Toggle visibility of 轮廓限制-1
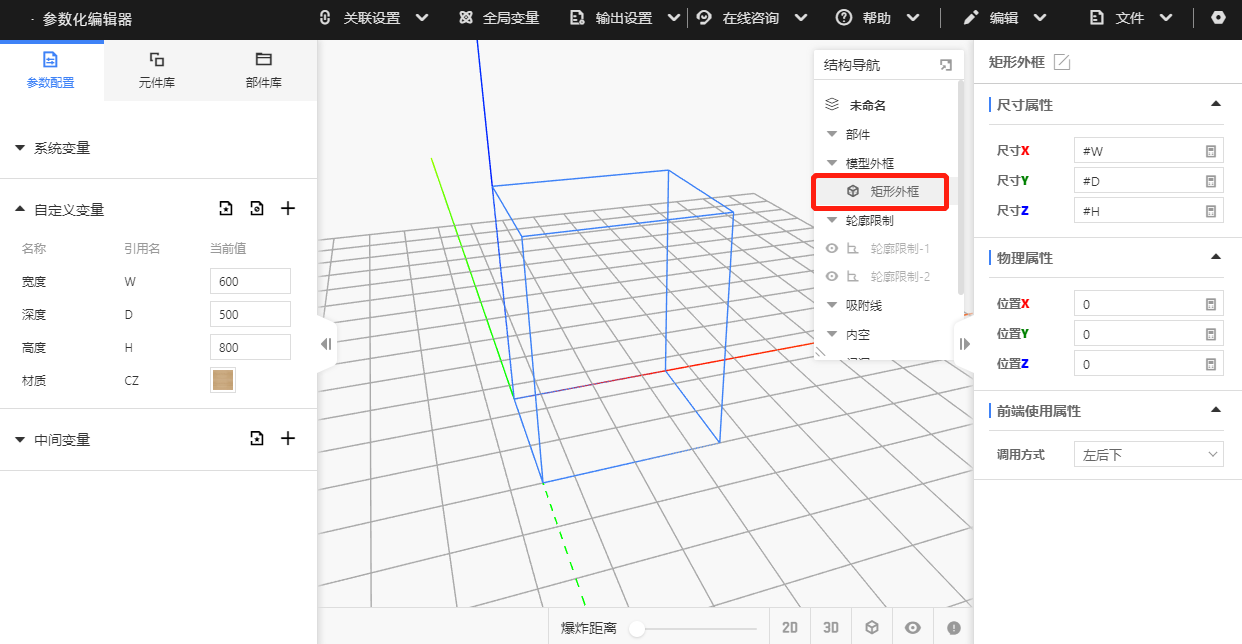Image resolution: width=1242 pixels, height=644 pixels. pos(831,249)
